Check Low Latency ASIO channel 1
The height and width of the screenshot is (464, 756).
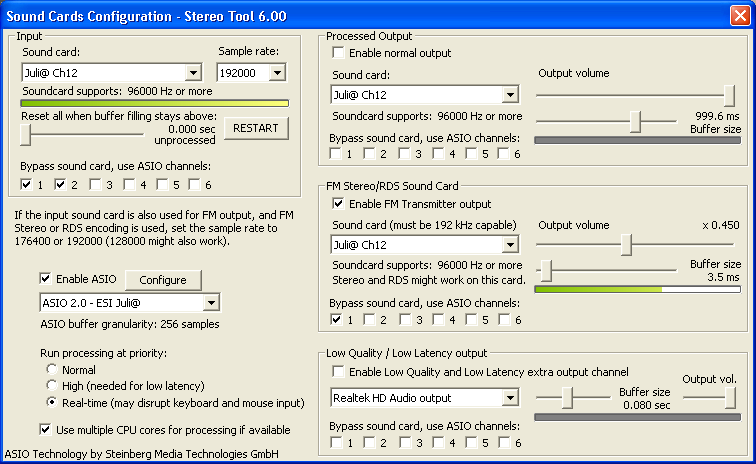click(337, 442)
